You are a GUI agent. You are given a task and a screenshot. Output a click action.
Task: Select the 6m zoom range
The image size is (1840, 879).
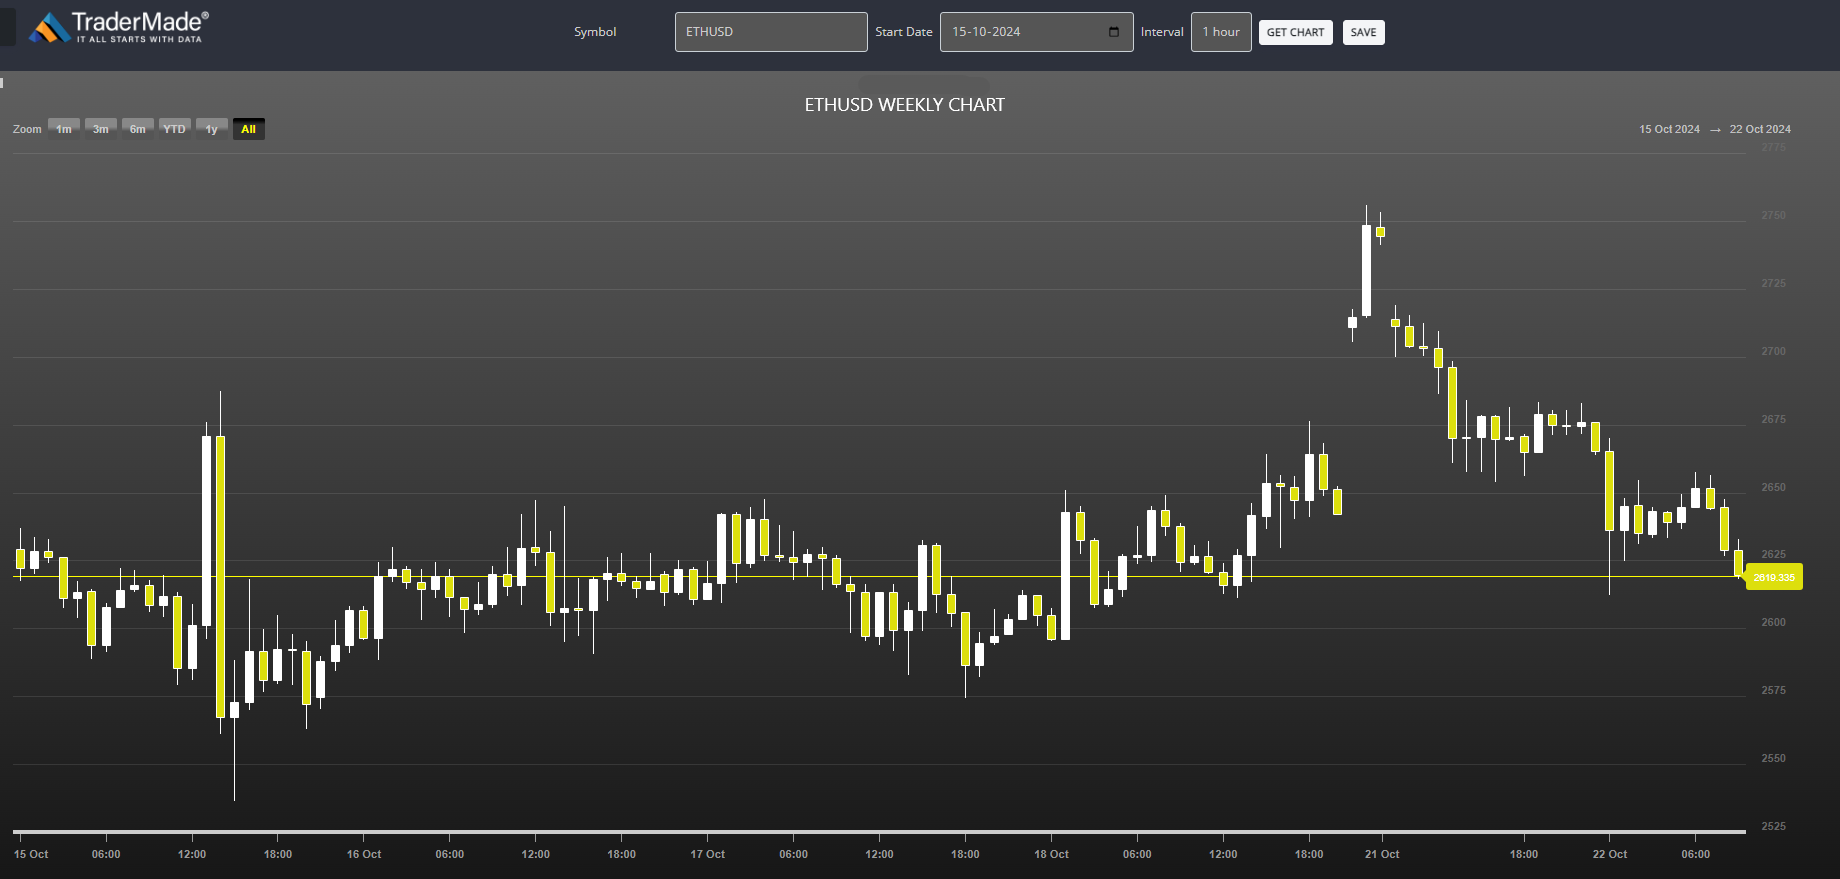click(138, 129)
